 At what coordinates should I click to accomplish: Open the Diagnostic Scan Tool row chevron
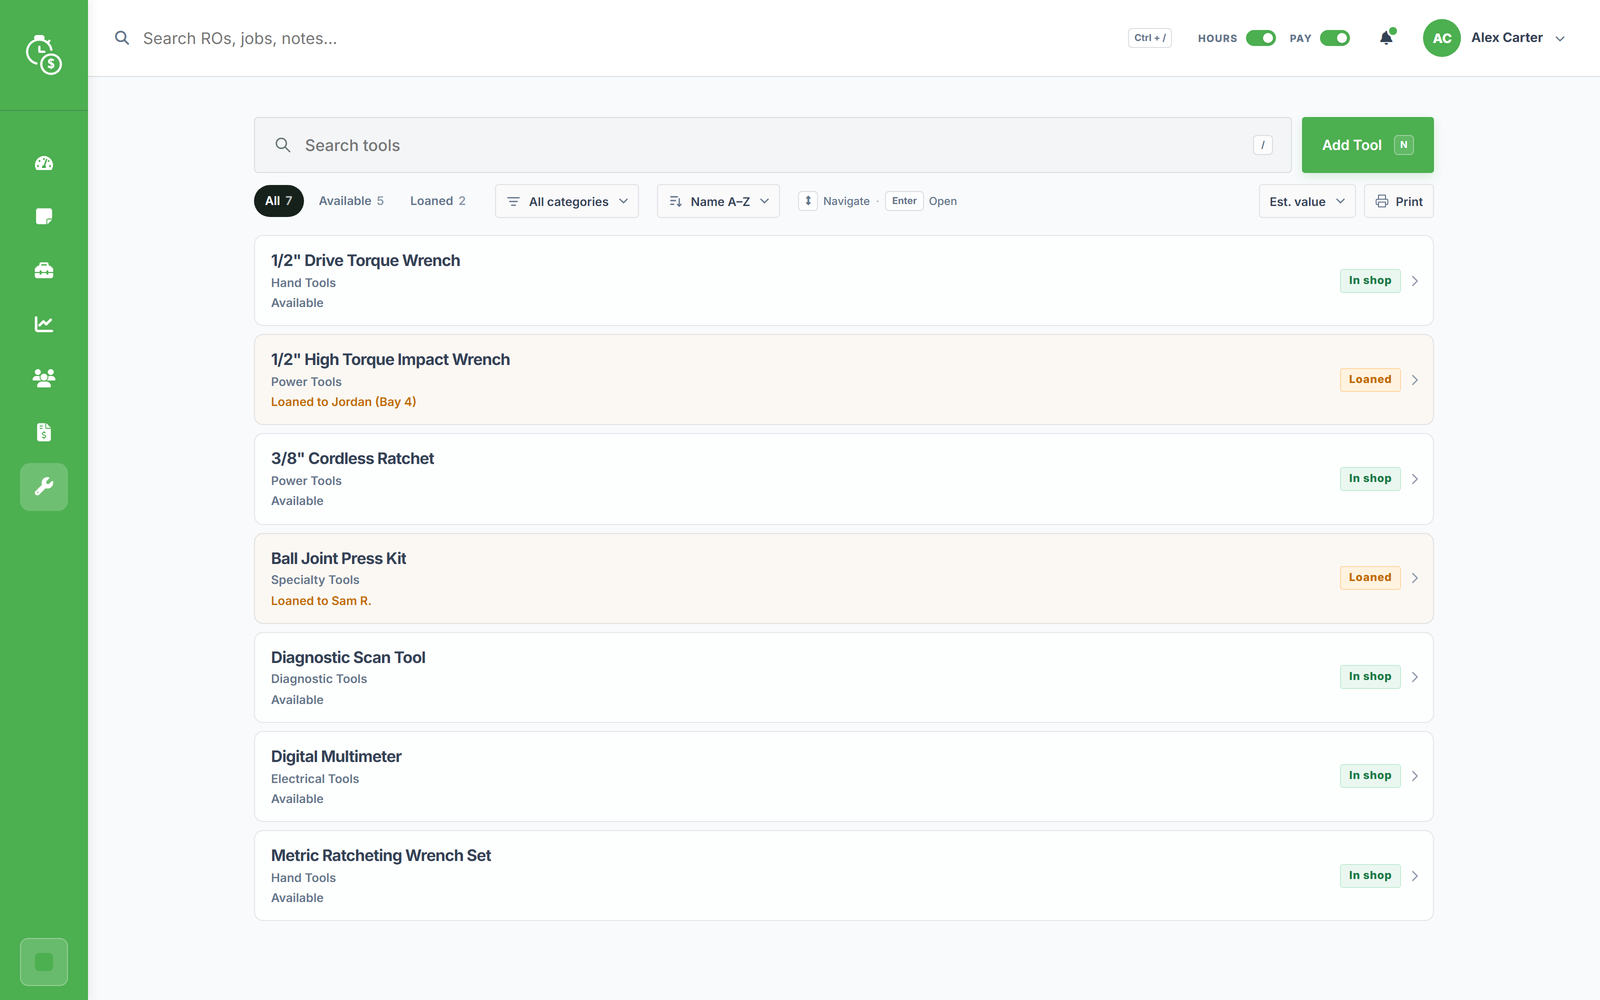point(1415,677)
